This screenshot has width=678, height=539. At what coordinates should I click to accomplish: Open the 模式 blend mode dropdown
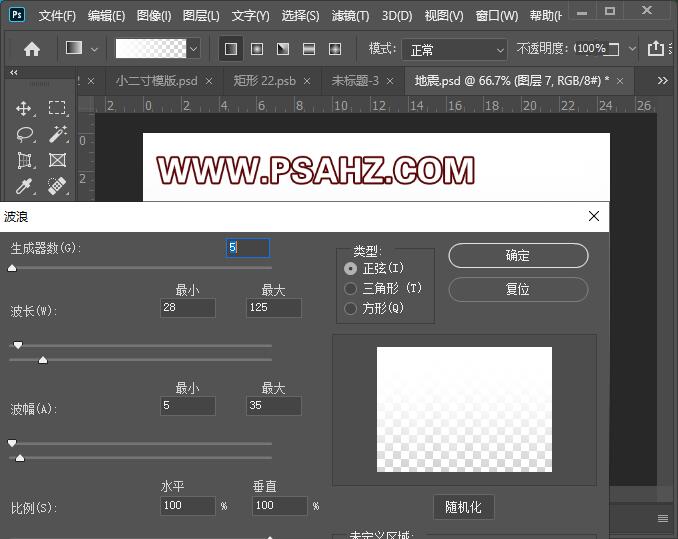tap(454, 50)
